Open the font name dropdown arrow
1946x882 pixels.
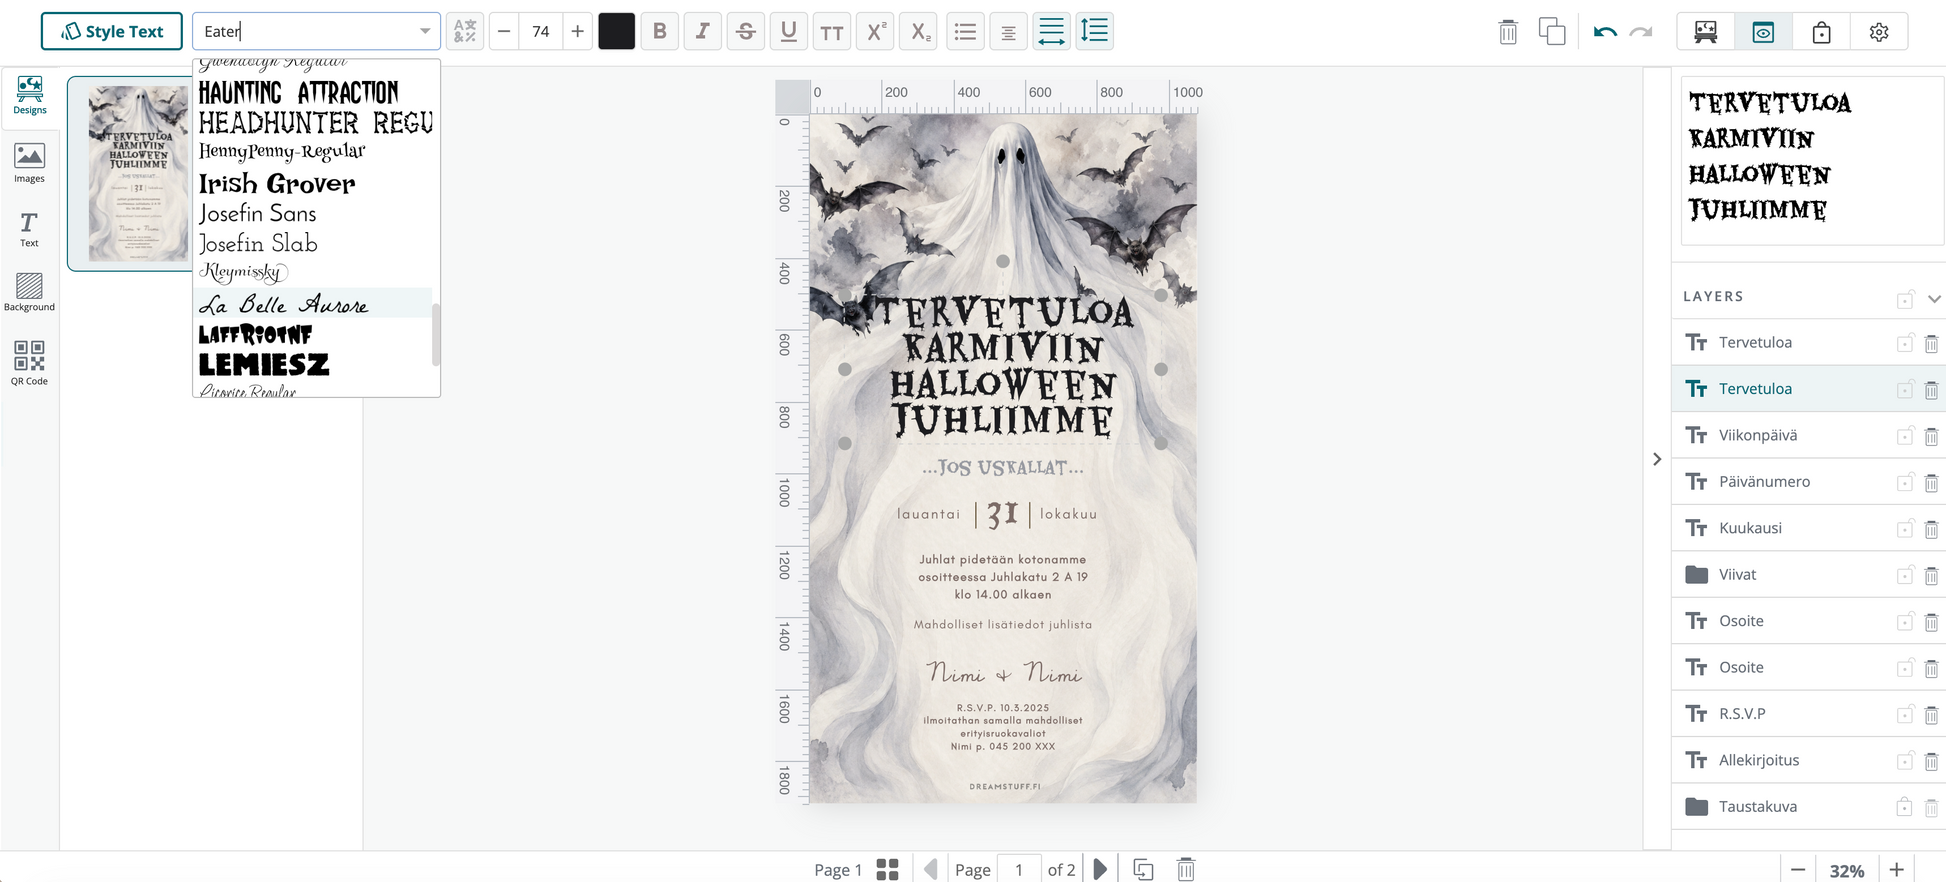(x=425, y=31)
